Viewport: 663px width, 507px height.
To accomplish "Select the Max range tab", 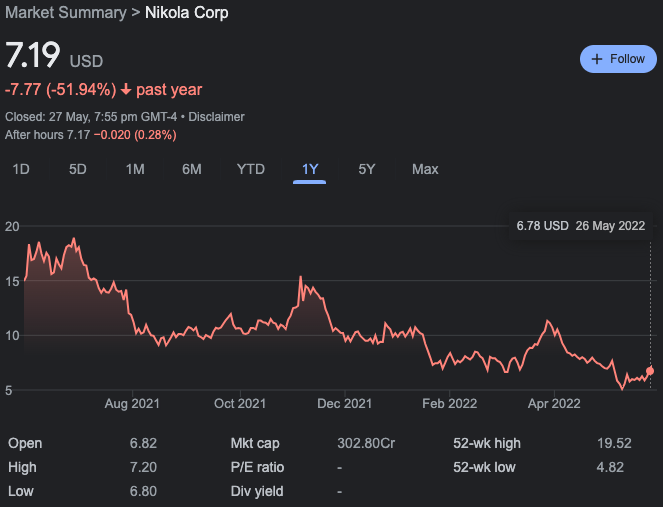I will pyautogui.click(x=425, y=169).
